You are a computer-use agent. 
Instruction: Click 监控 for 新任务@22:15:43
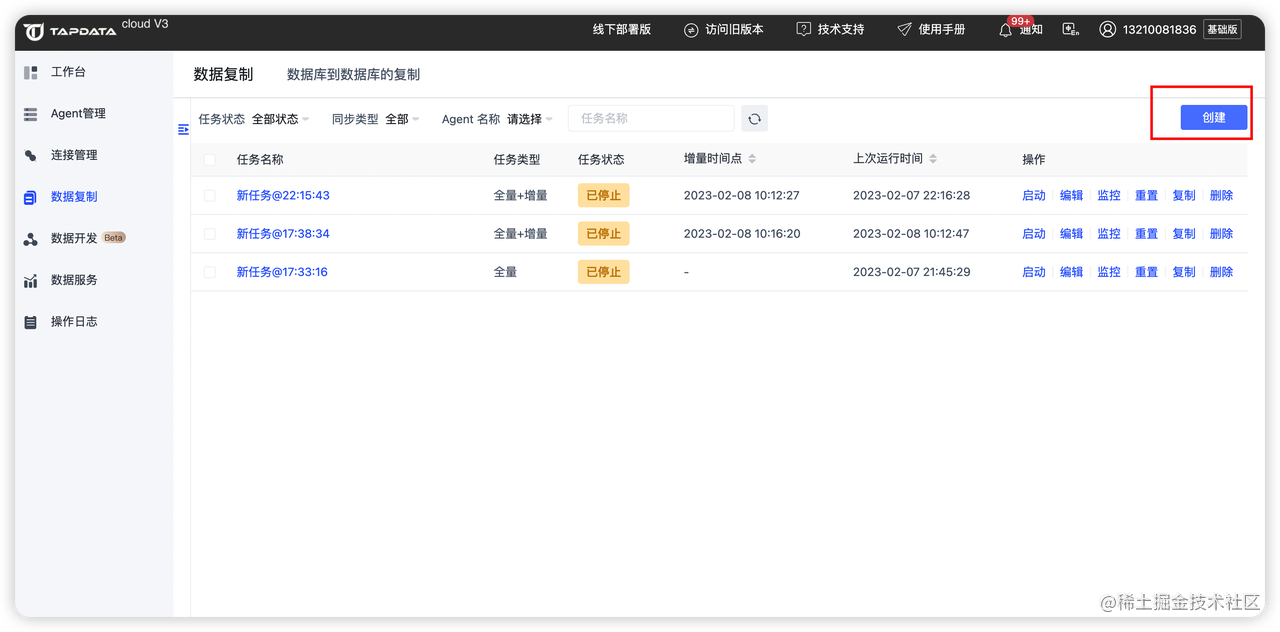pyautogui.click(x=1109, y=195)
